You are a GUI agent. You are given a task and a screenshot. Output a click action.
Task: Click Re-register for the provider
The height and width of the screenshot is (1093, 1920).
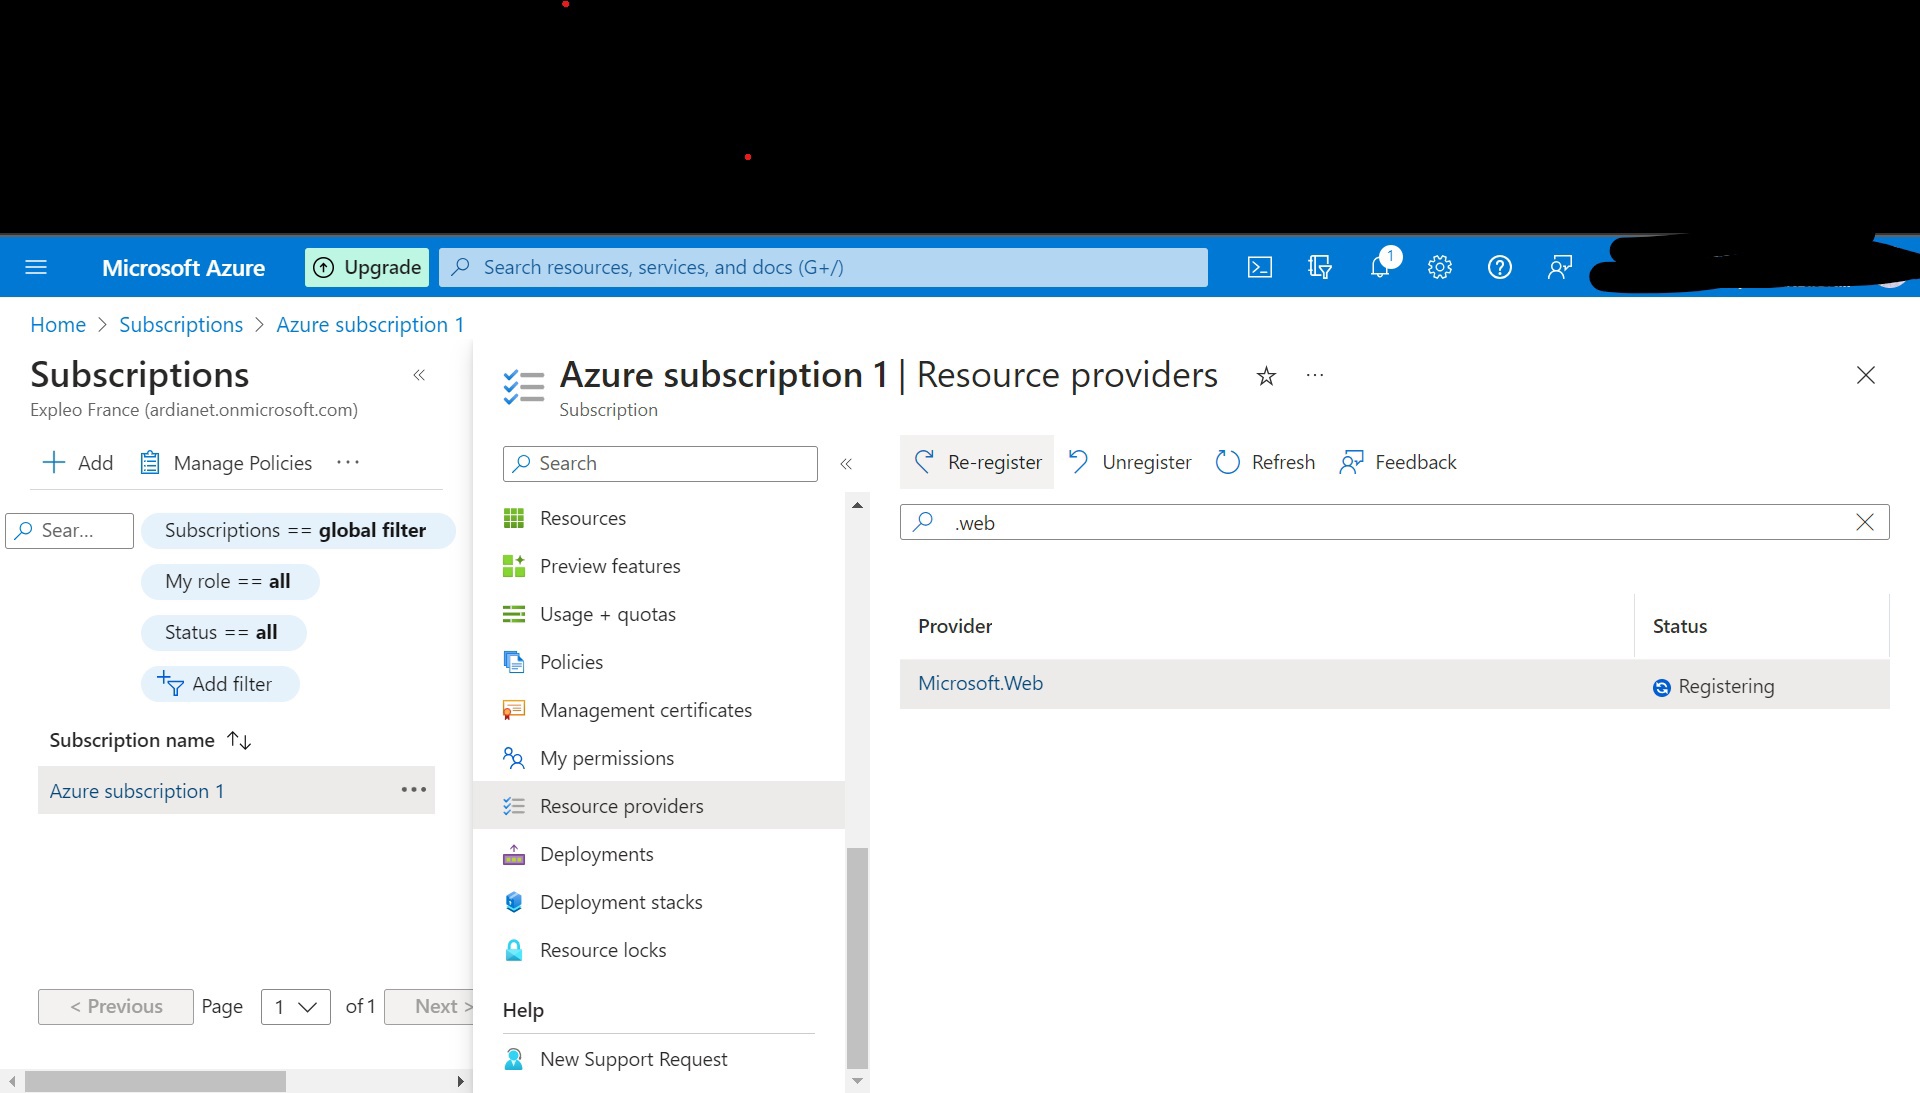(x=977, y=462)
